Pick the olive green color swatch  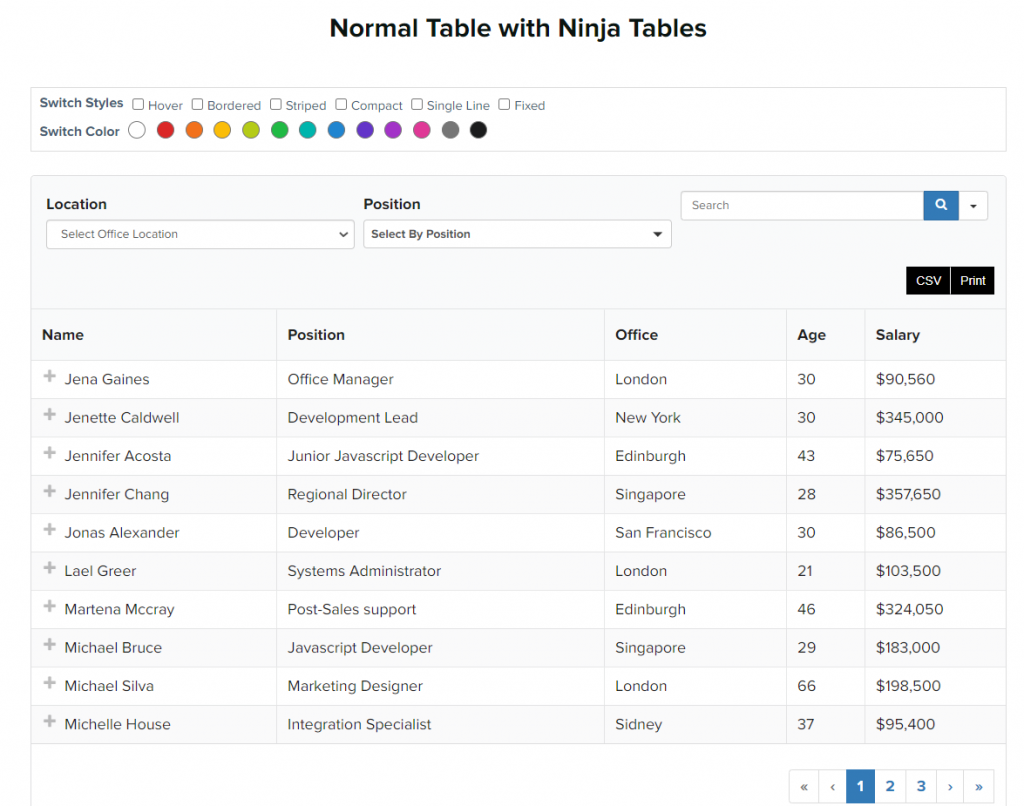point(251,130)
